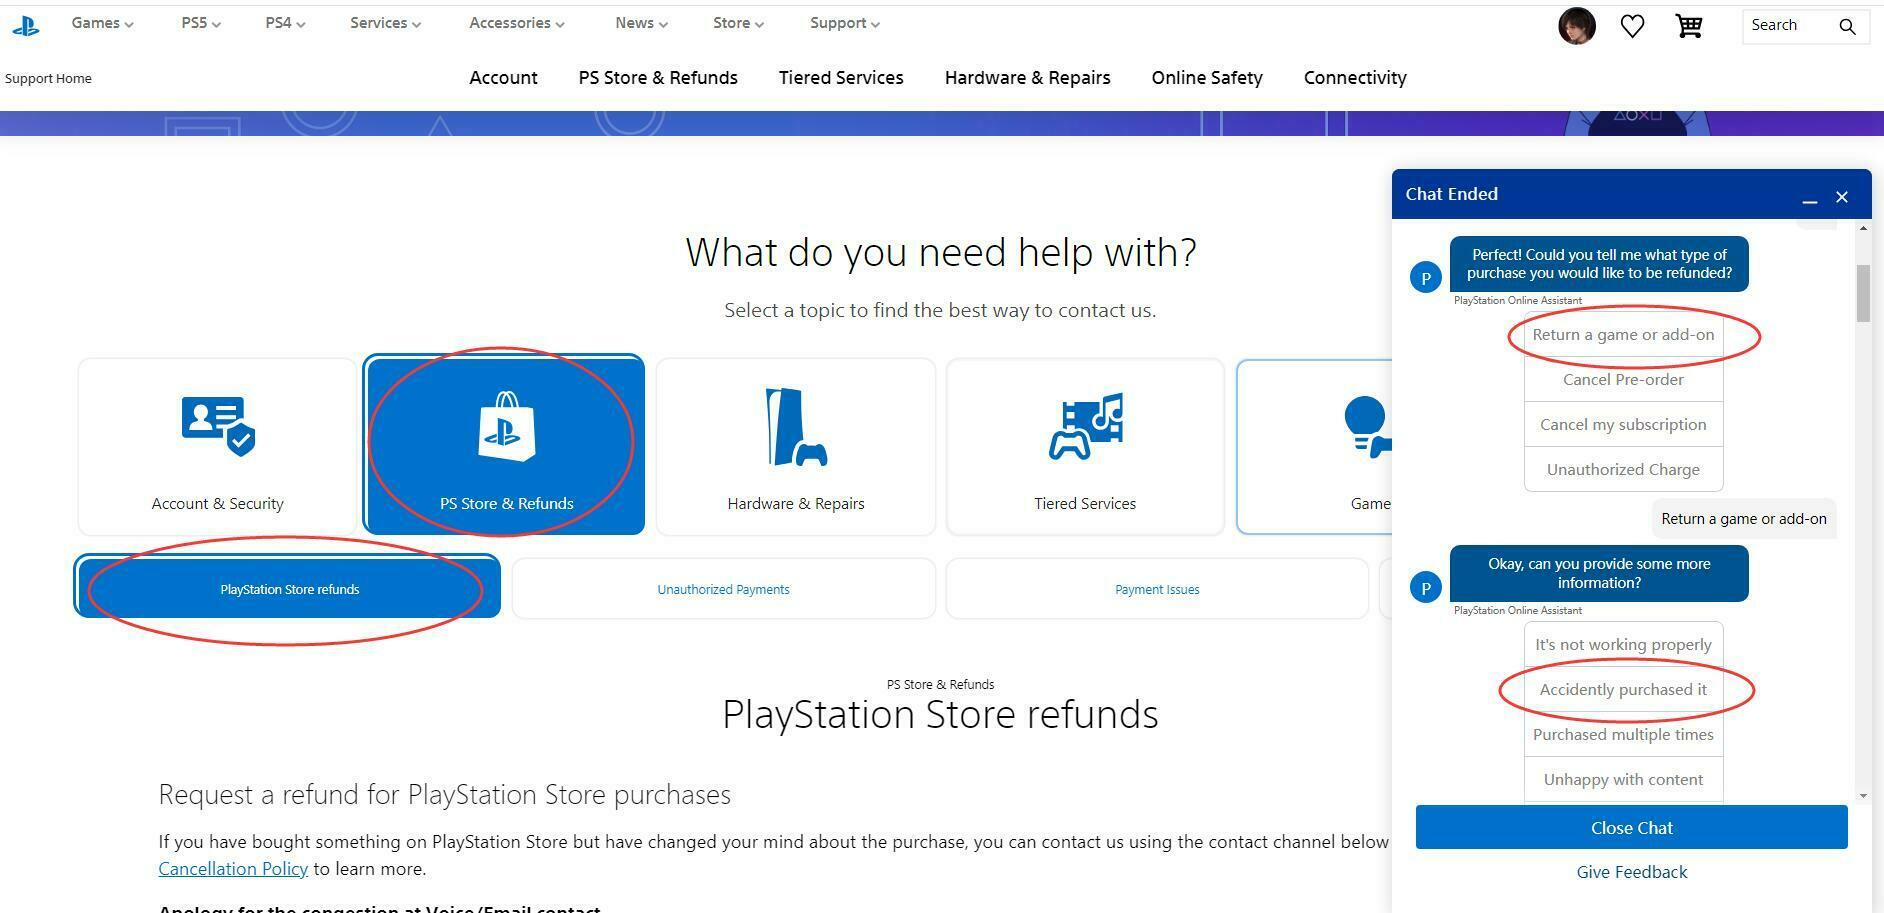Click the chat scrollbar thumb
The image size is (1884, 913).
(x=1863, y=293)
